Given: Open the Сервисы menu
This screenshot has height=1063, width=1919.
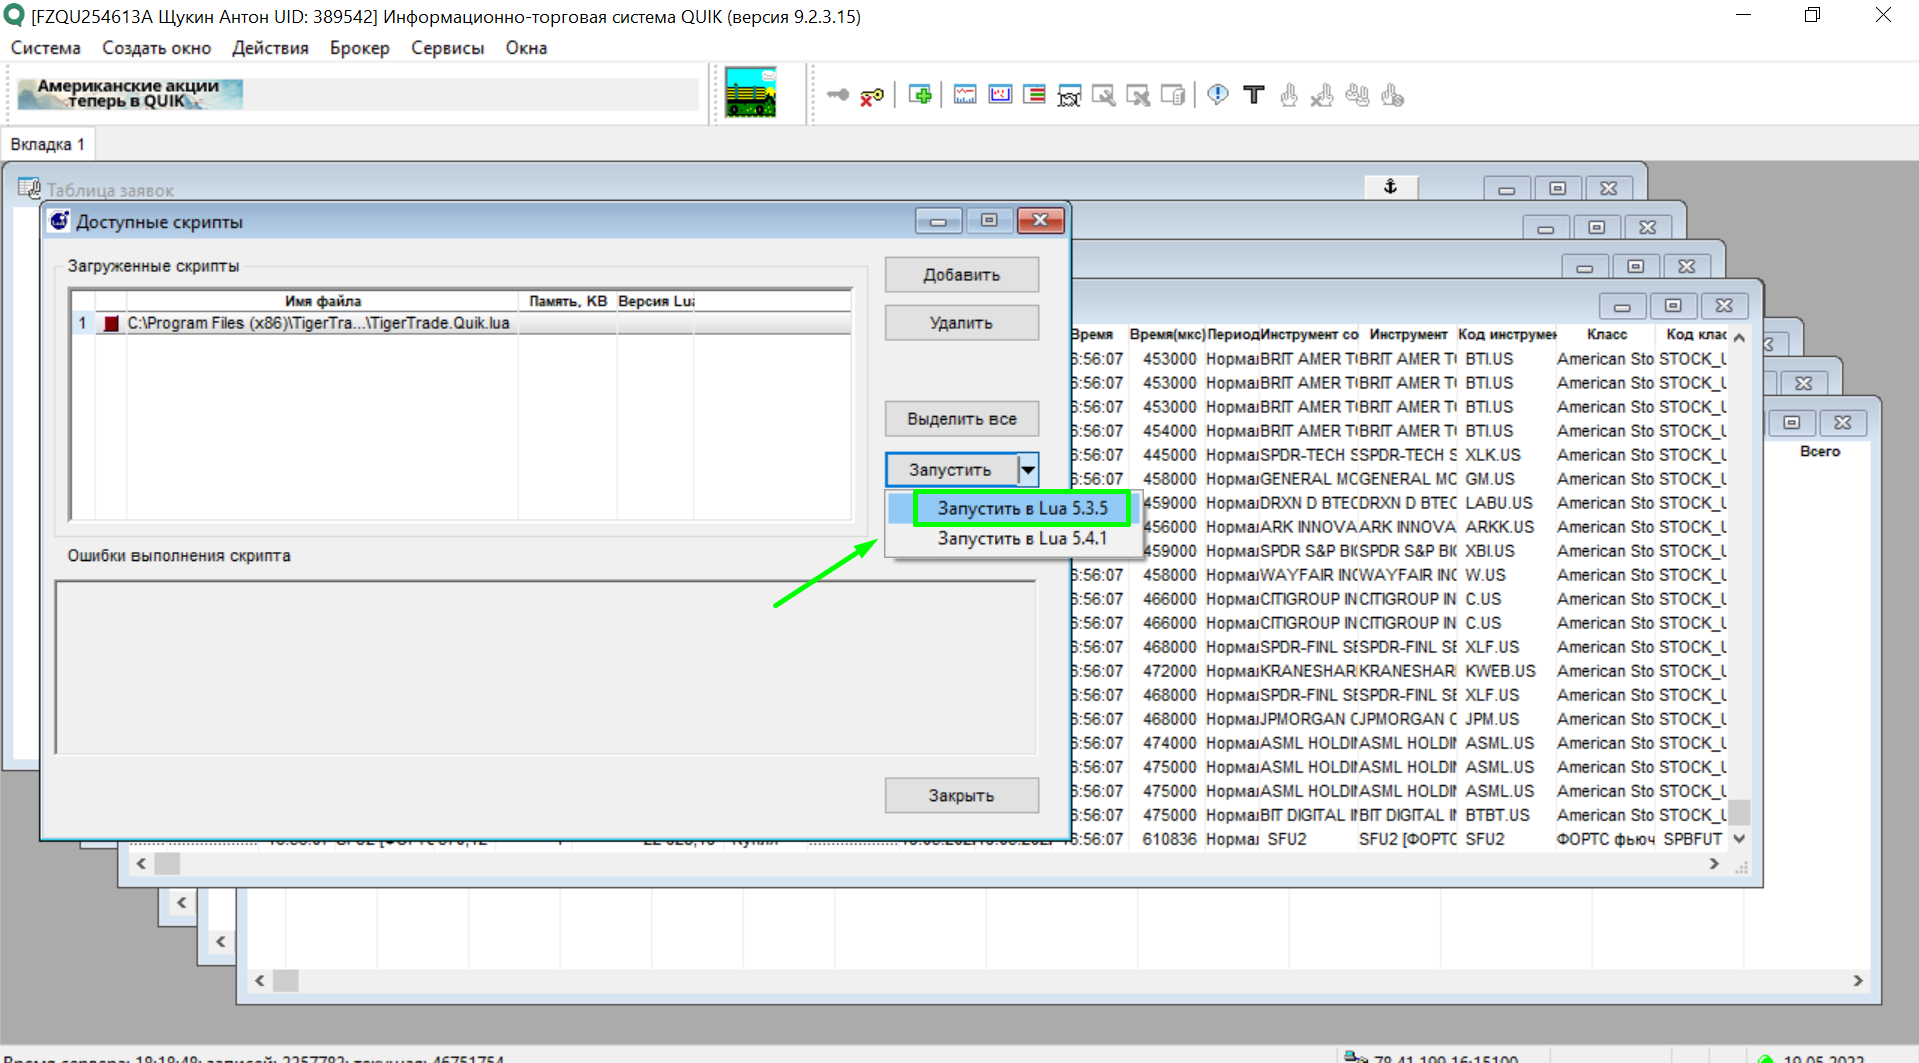Looking at the screenshot, I should [x=447, y=48].
